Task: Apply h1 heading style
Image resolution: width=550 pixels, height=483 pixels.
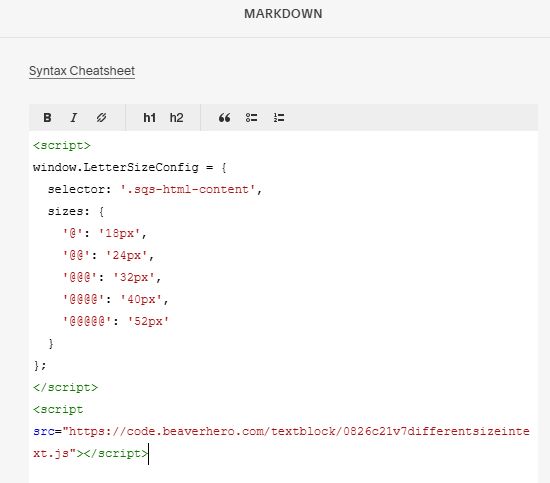Action: [150, 118]
